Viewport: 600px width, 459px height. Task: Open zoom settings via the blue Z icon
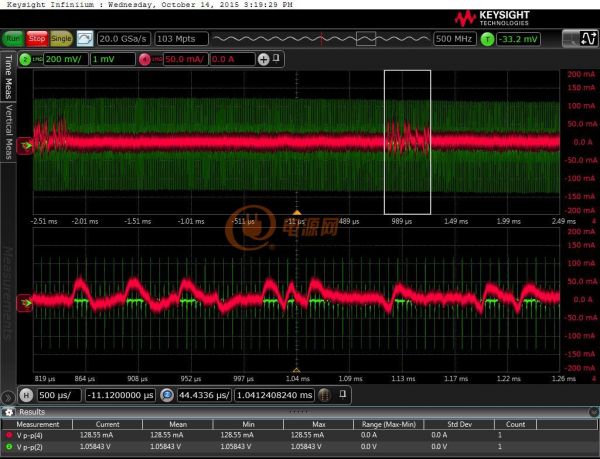(167, 395)
